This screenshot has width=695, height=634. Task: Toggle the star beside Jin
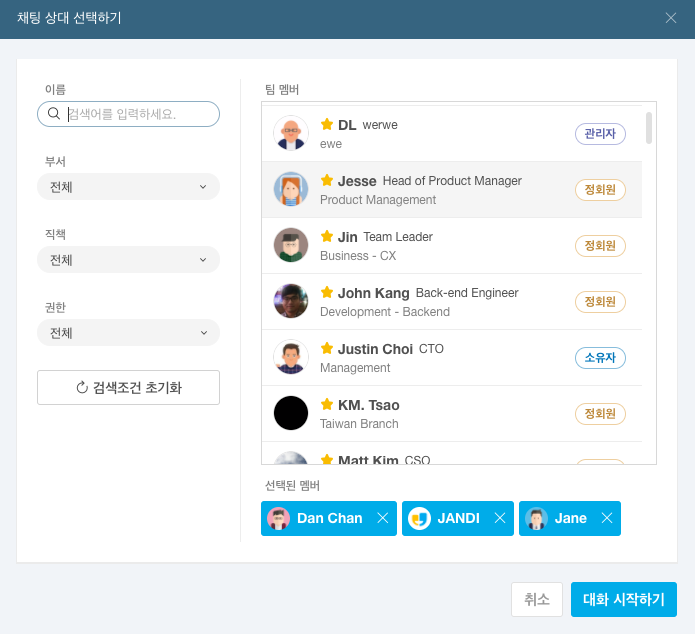click(327, 237)
